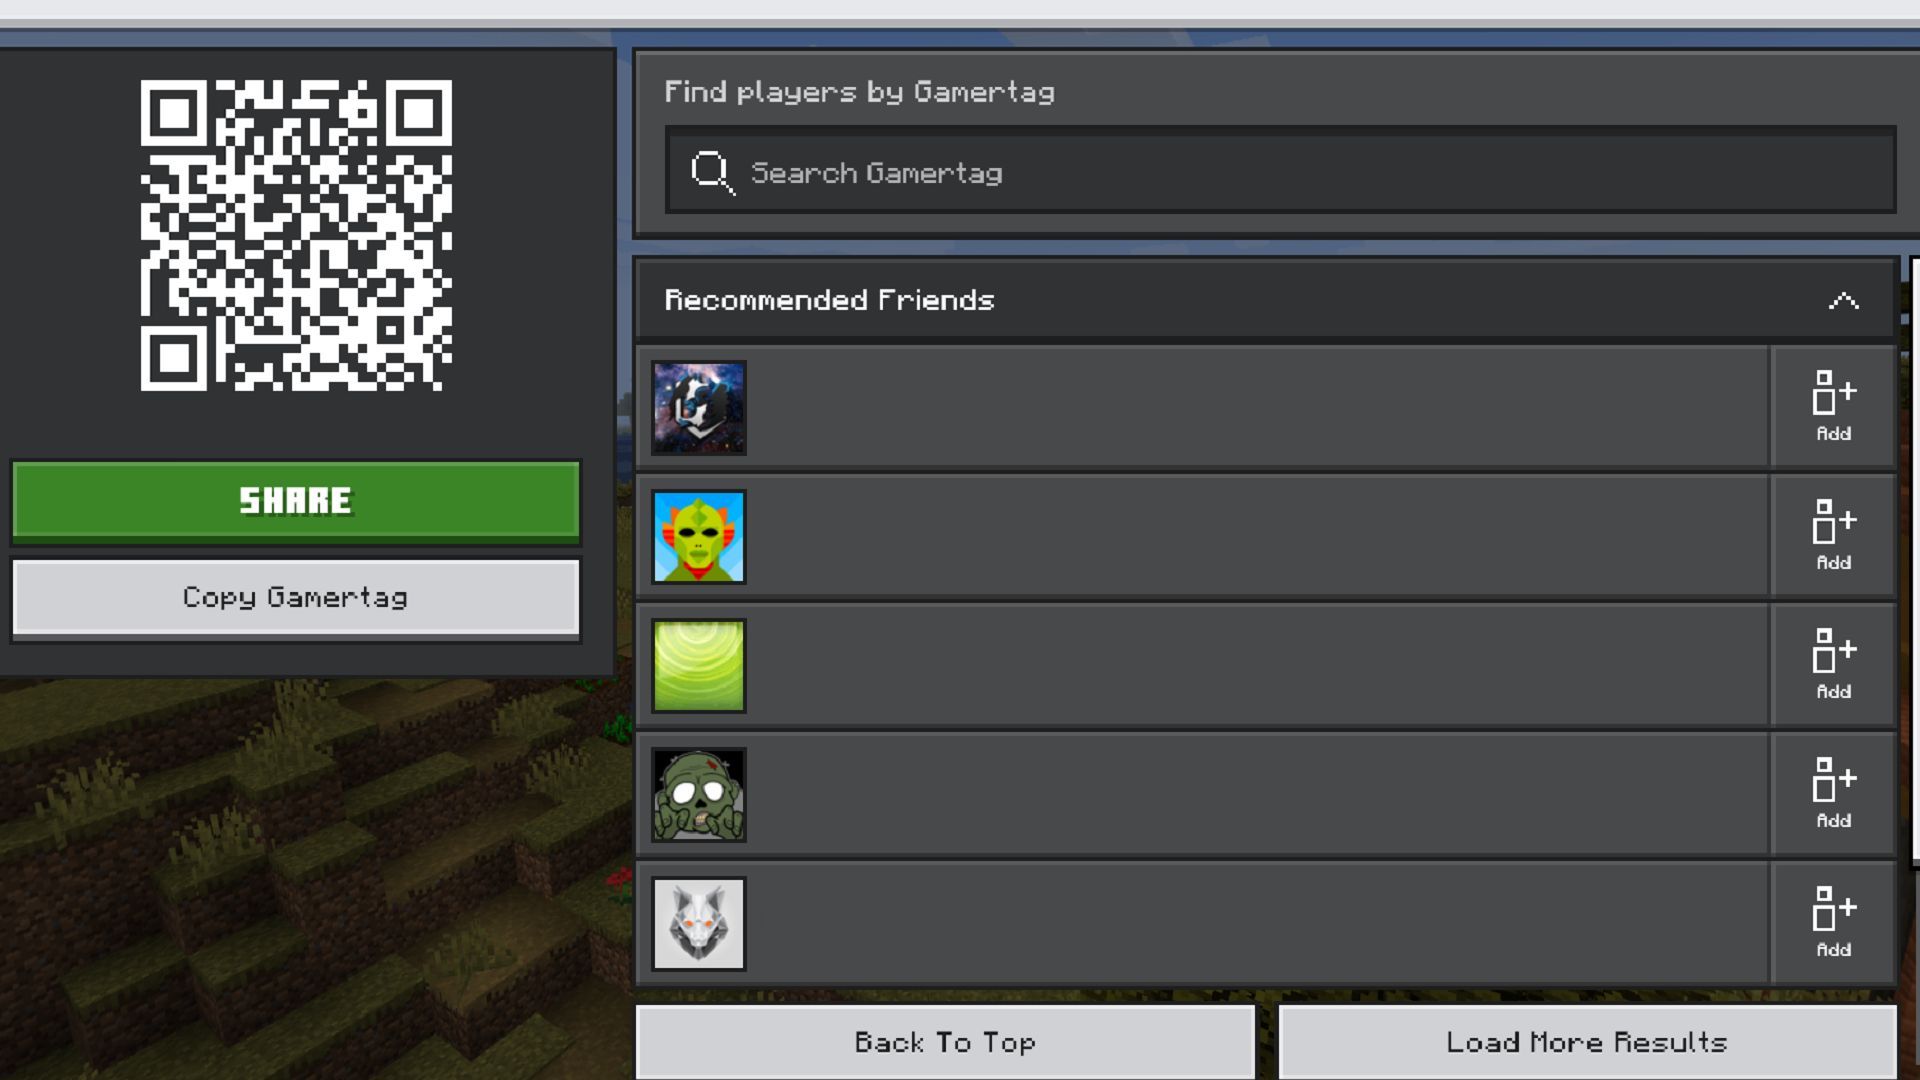
Task: Select the green radial pattern player icon
Action: pos(698,665)
